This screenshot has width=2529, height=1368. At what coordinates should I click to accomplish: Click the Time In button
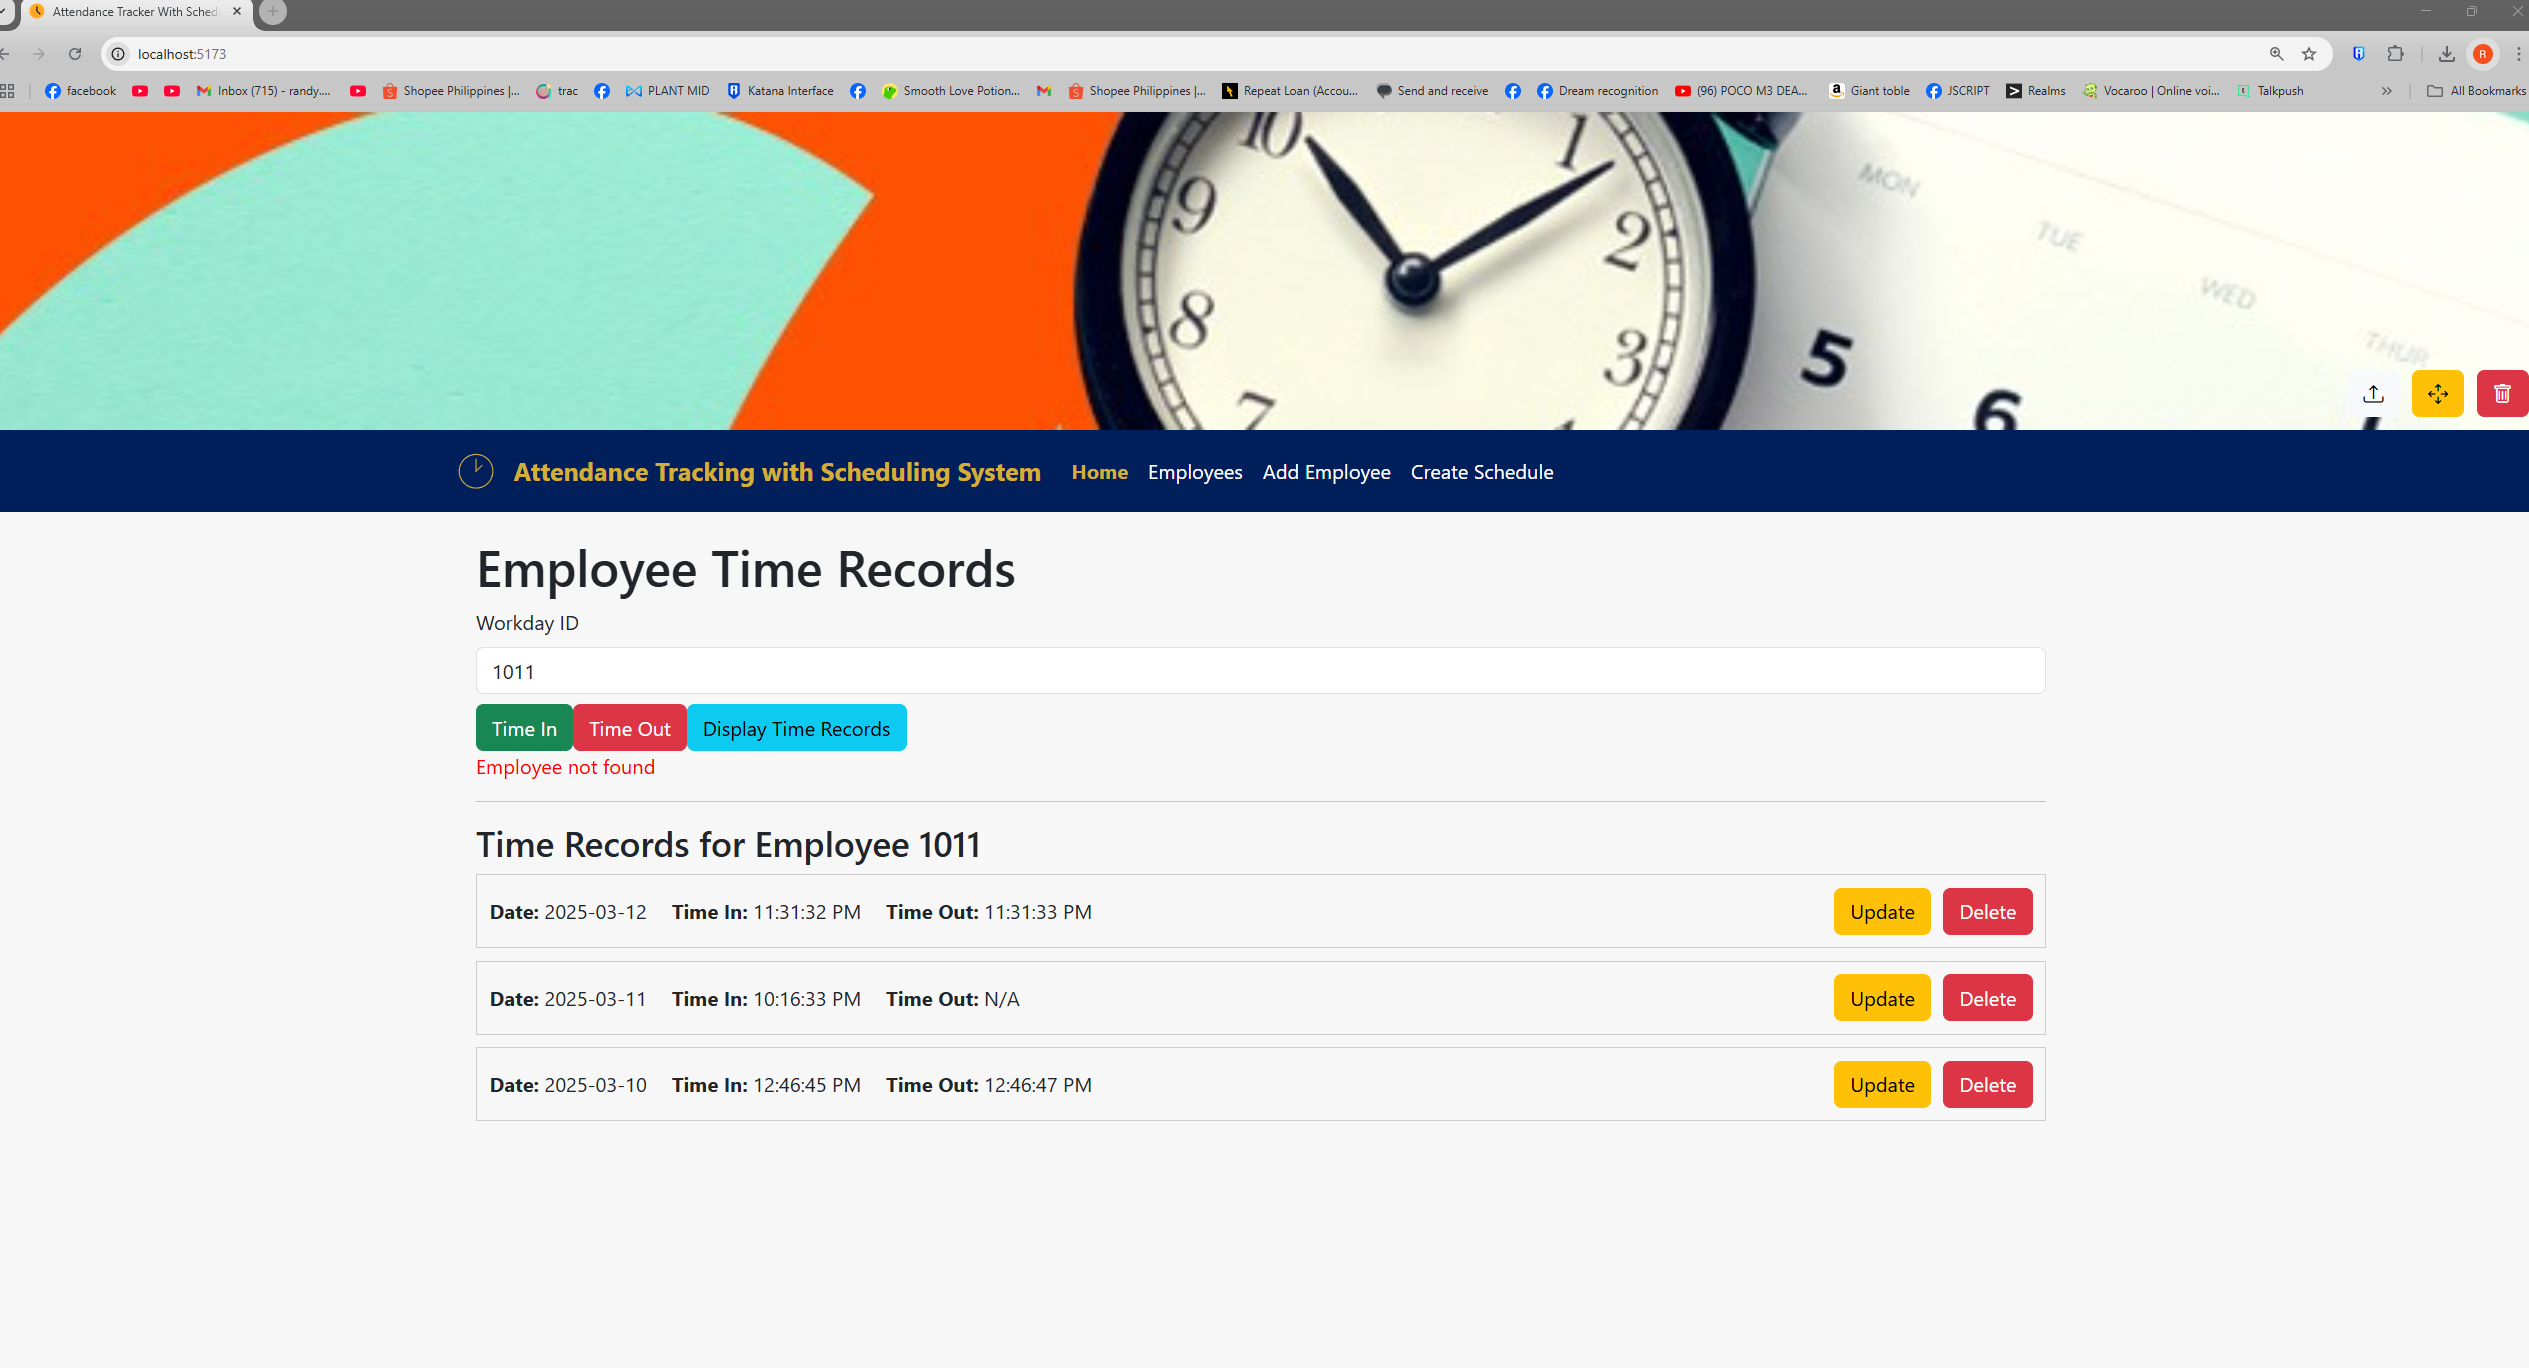(524, 728)
